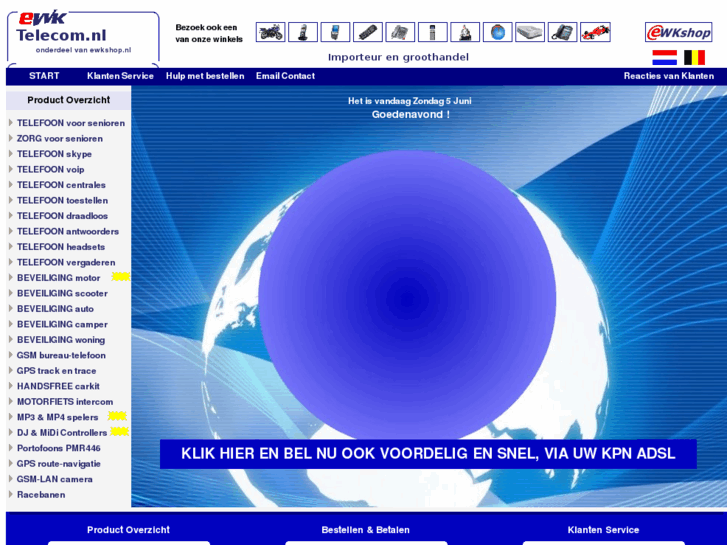Open the dark office phone shop icon
This screenshot has height=545, width=727.
point(562,32)
